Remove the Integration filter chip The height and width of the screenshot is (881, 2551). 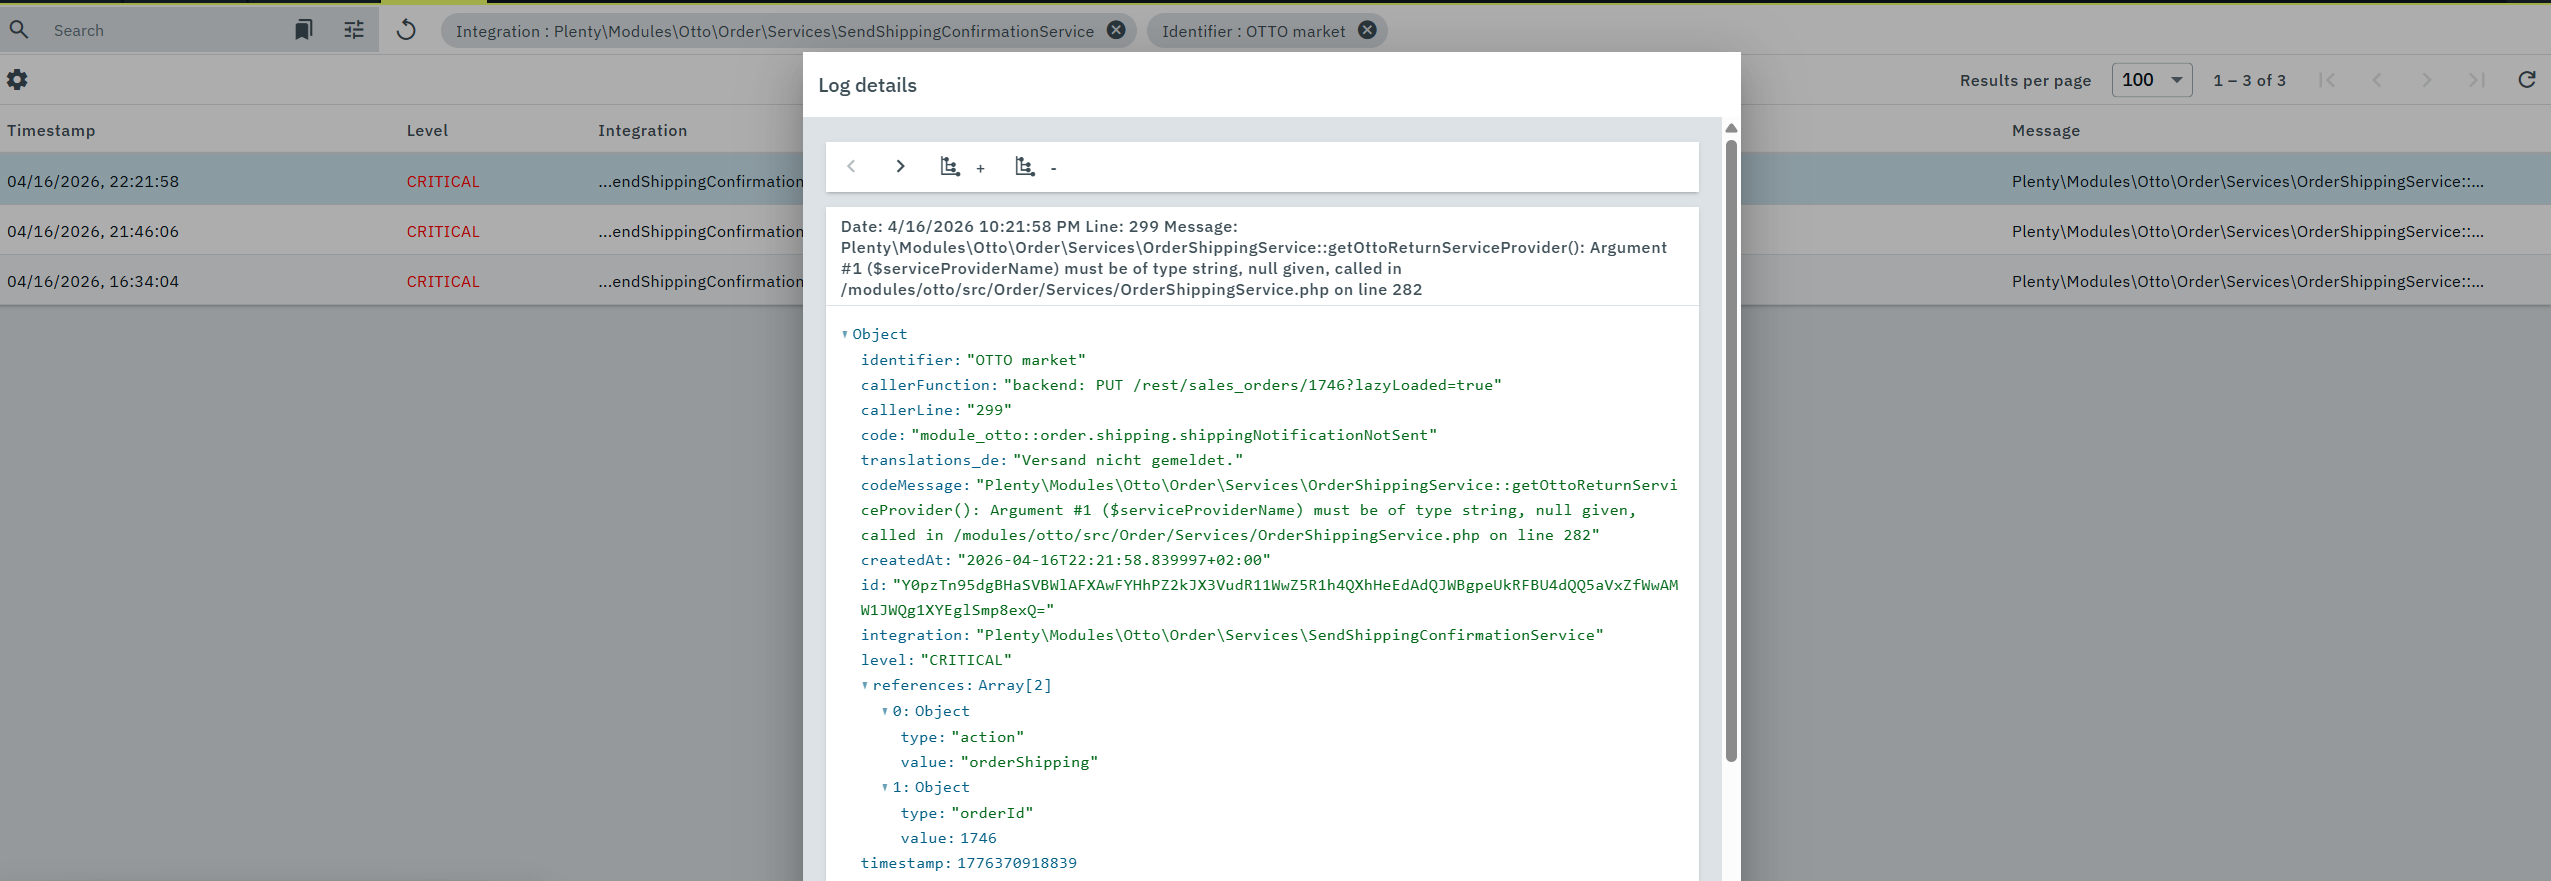coord(1116,30)
